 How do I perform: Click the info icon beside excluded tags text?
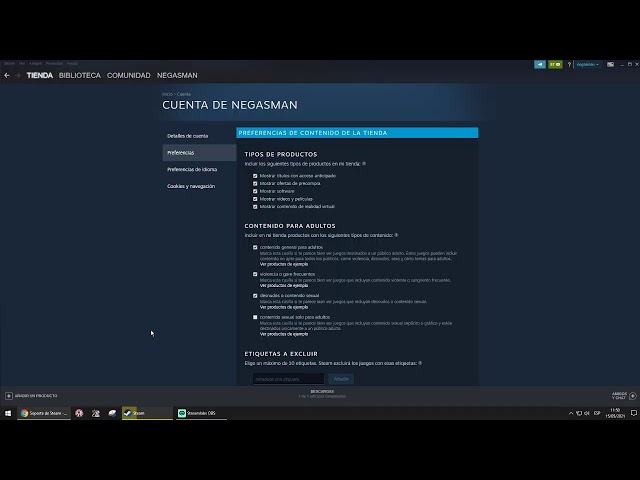pyautogui.click(x=420, y=363)
